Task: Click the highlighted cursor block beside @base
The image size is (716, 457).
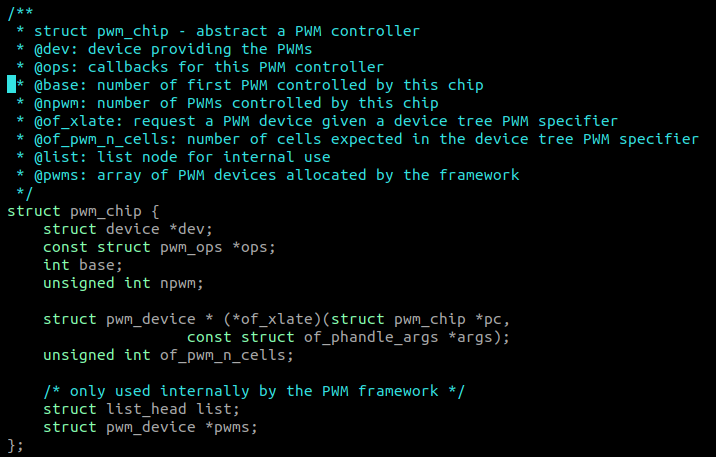Action: pos(11,85)
